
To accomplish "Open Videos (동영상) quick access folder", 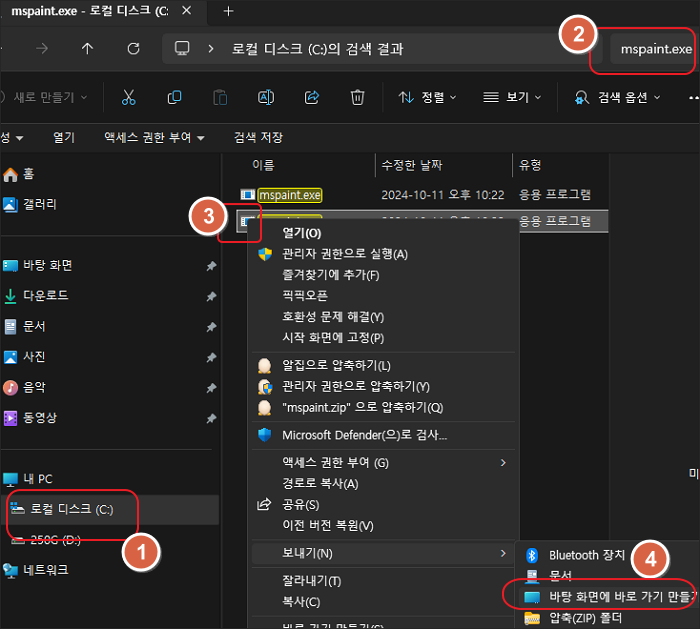I will tap(30, 418).
